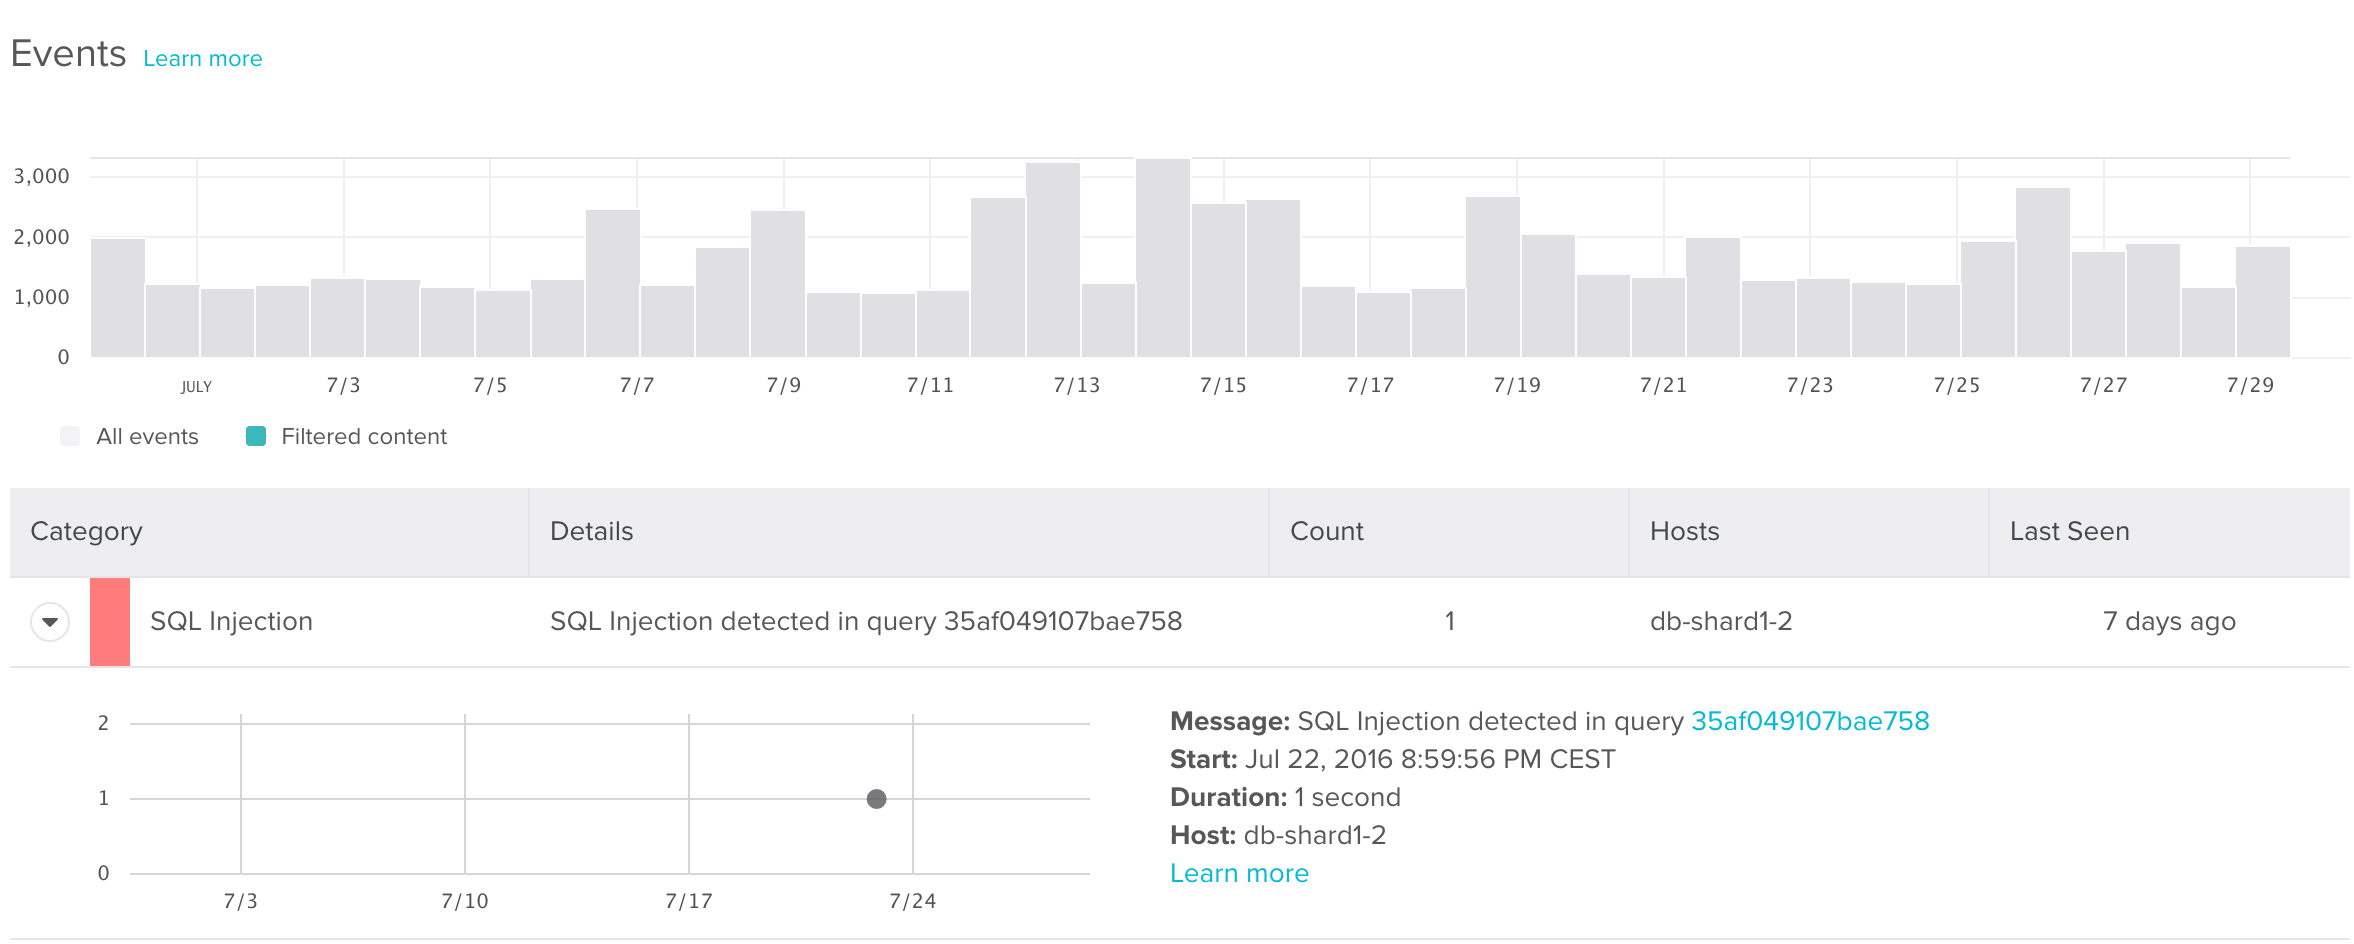Open the Learn more link beside Events
The image size is (2354, 944).
point(202,59)
